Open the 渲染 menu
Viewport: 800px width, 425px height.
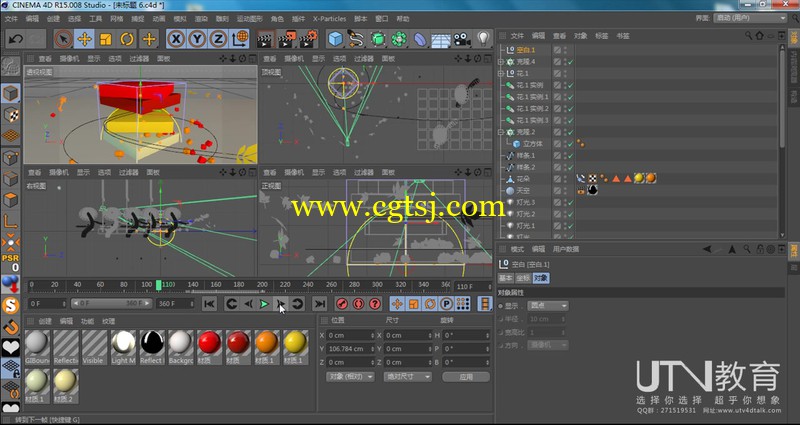(x=201, y=19)
